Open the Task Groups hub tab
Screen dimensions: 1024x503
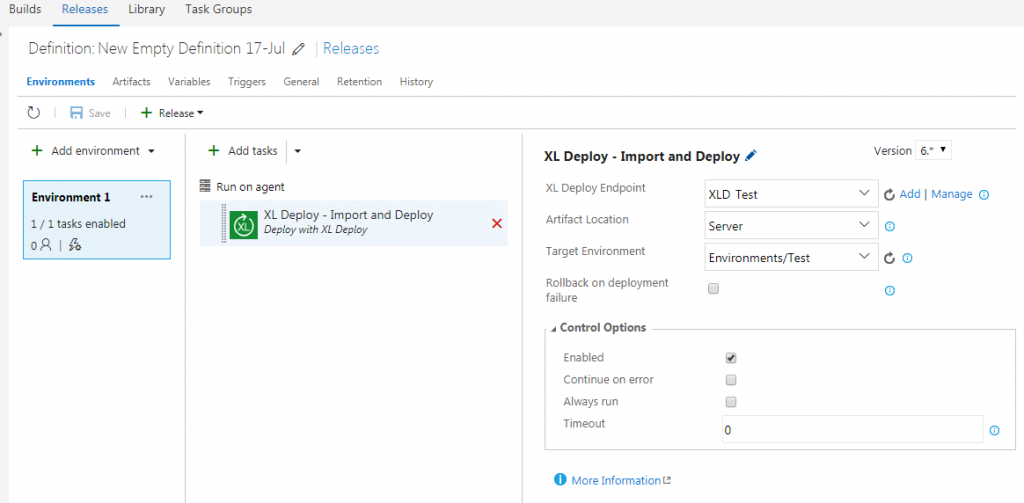pyautogui.click(x=218, y=9)
